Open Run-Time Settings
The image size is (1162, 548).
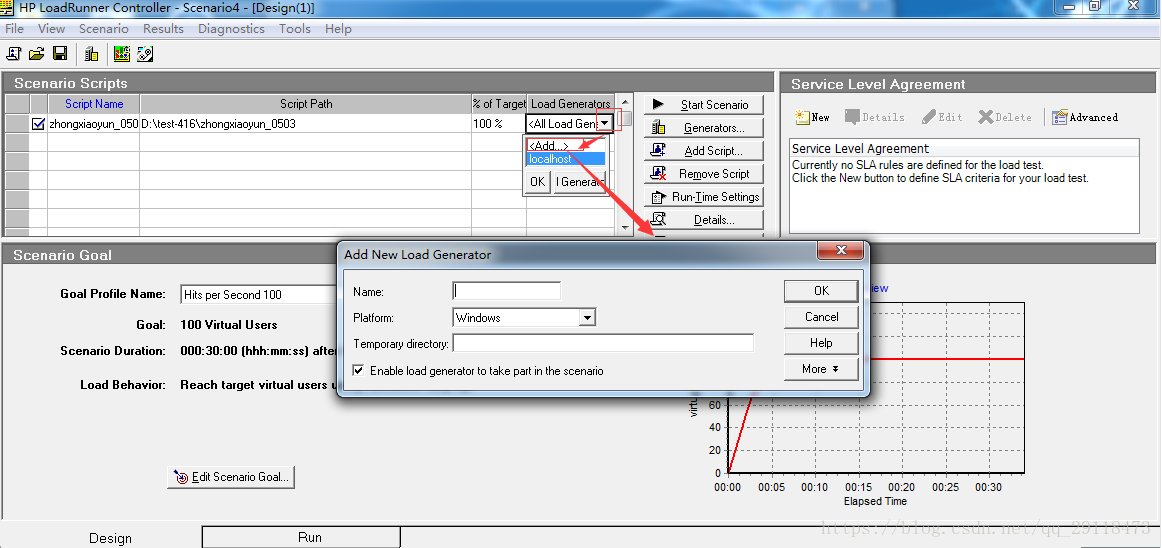click(703, 197)
